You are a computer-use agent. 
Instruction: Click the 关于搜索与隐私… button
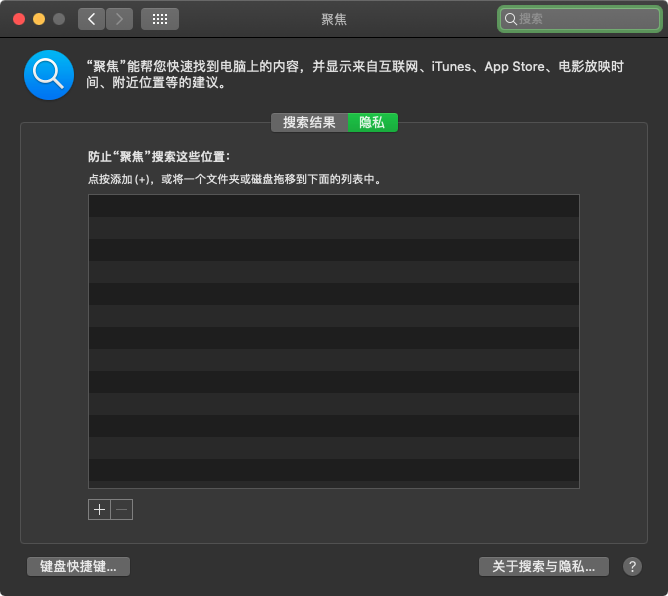(x=544, y=566)
